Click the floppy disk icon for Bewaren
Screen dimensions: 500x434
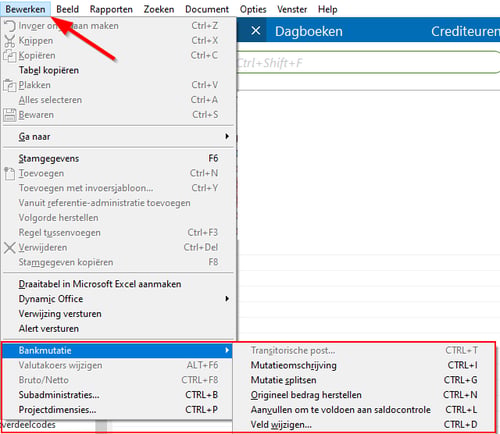point(10,115)
